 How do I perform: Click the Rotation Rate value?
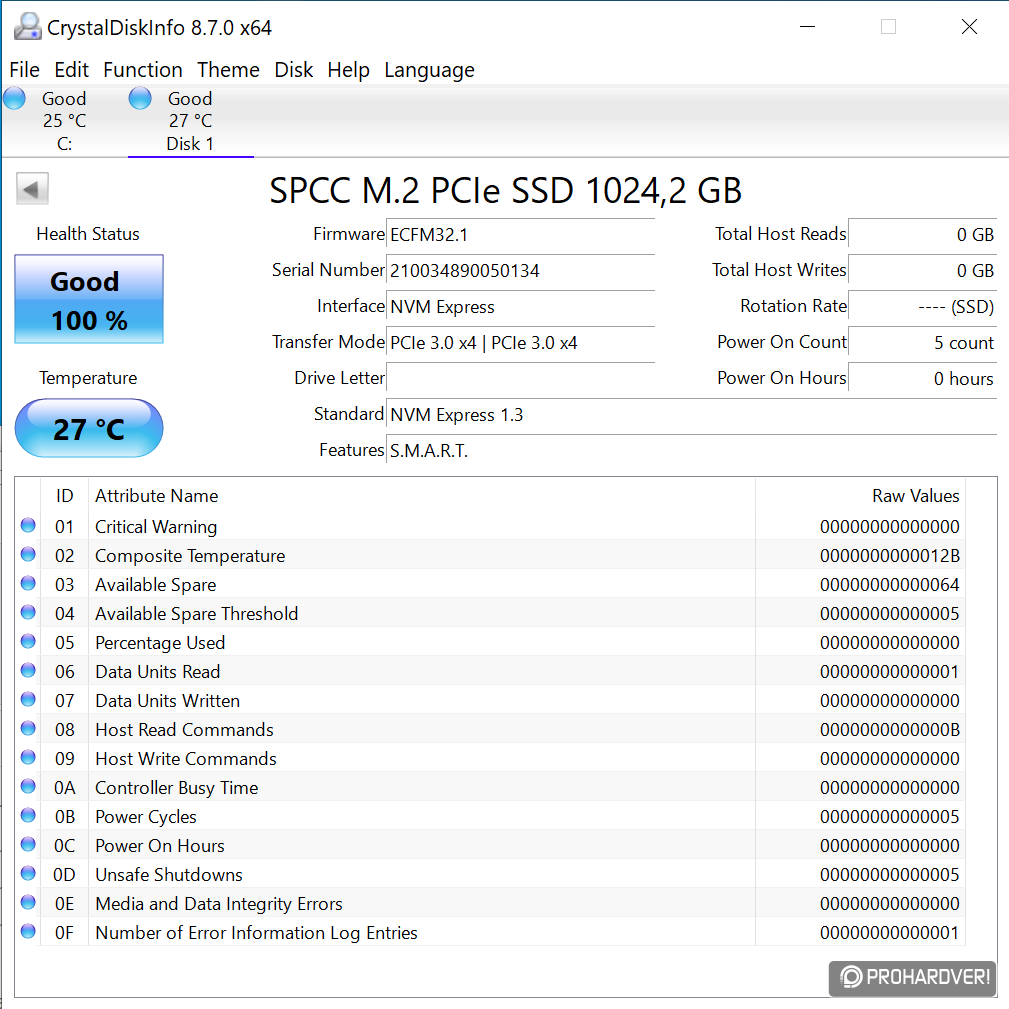coord(923,306)
